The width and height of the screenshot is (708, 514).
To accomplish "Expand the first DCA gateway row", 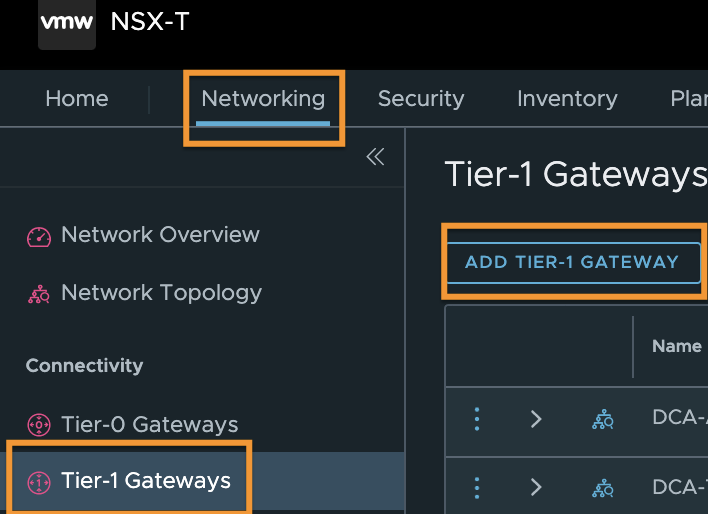I will 536,419.
